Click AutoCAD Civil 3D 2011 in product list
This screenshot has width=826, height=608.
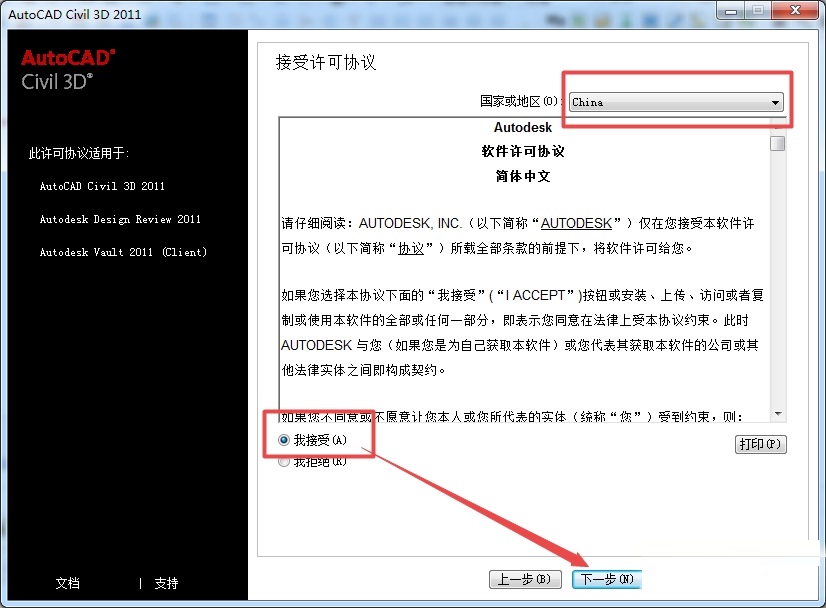102,186
